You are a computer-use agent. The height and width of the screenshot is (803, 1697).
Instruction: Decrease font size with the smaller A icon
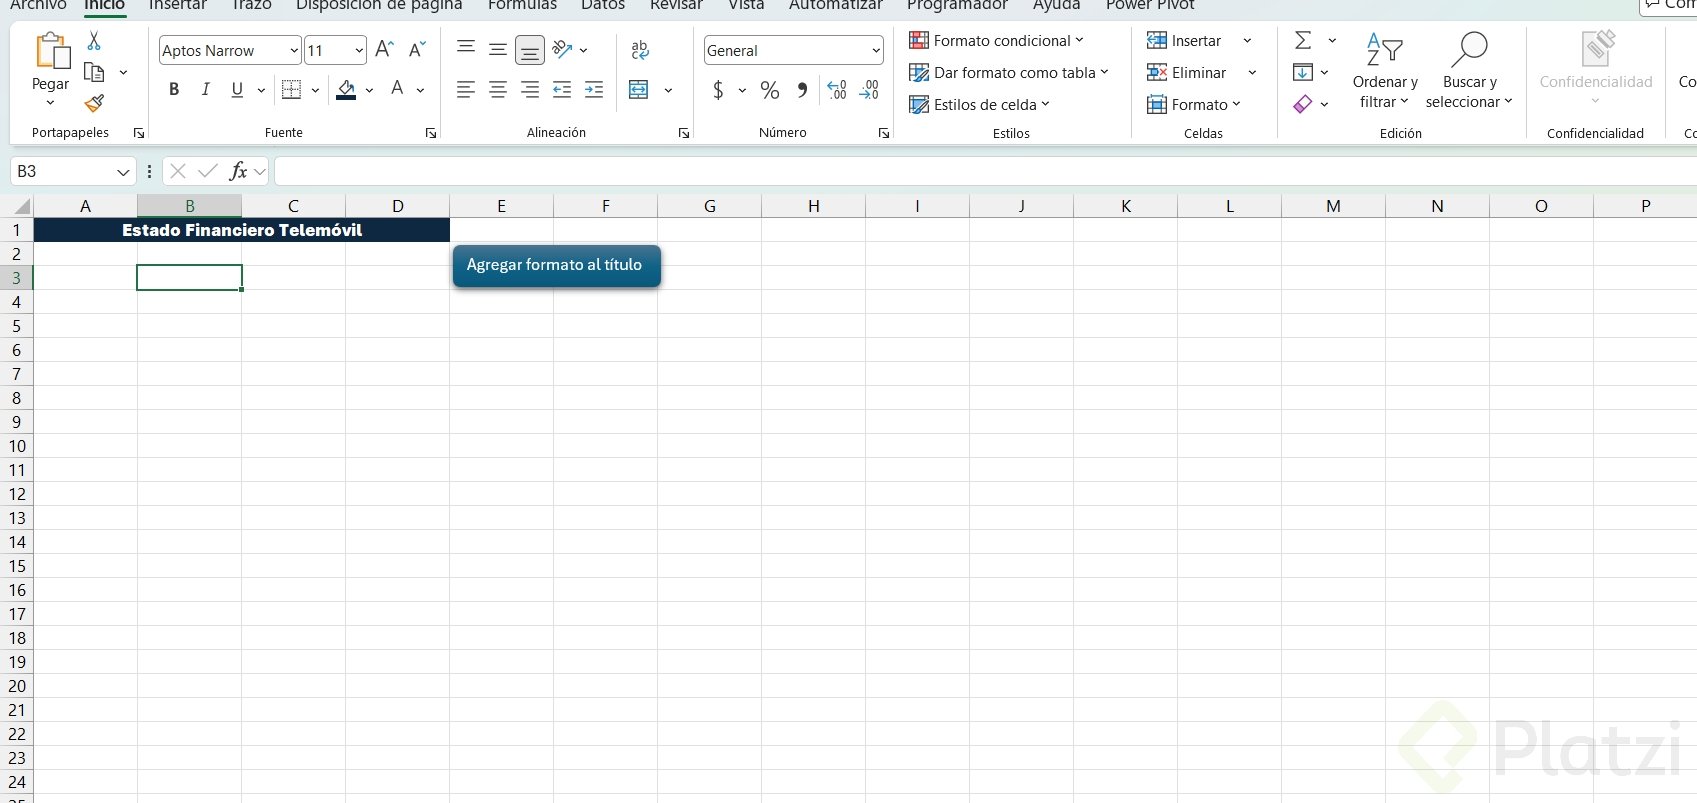point(417,50)
